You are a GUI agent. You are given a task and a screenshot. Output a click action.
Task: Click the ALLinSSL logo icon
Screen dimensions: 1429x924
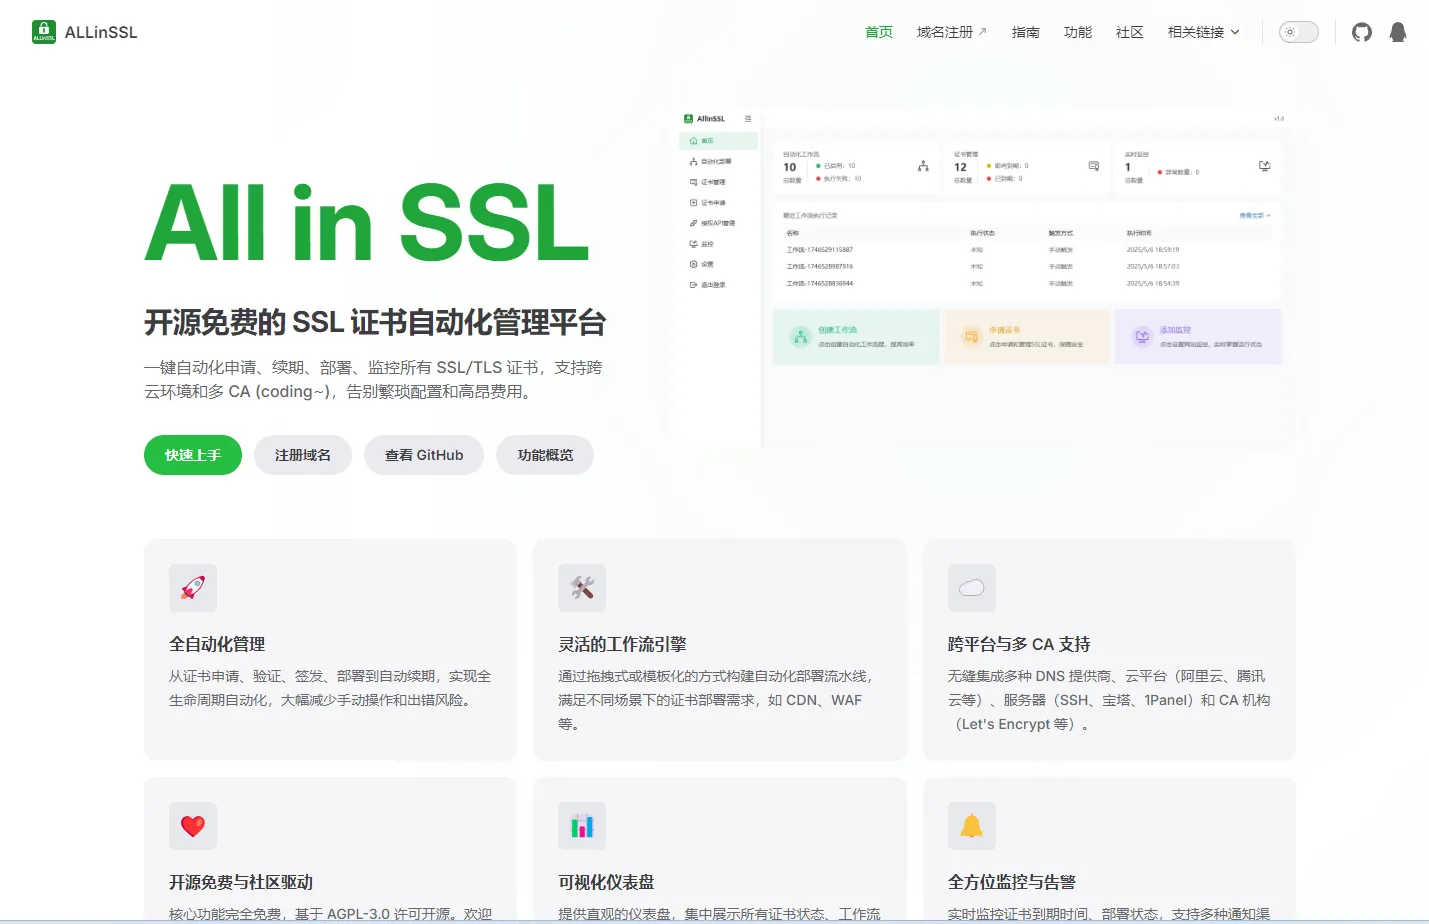click(x=44, y=32)
